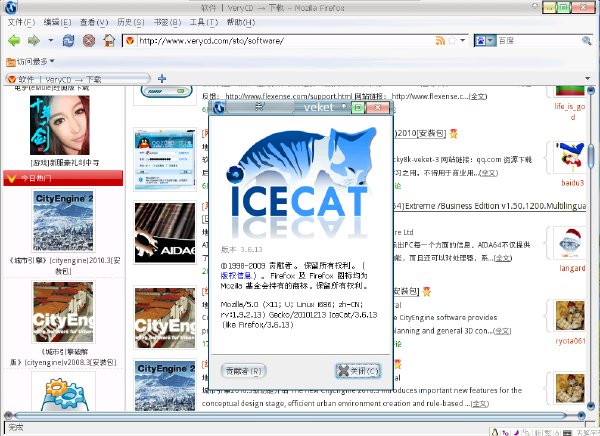Click the 完成 status bar text
This screenshot has width=600, height=436.
[16, 428]
